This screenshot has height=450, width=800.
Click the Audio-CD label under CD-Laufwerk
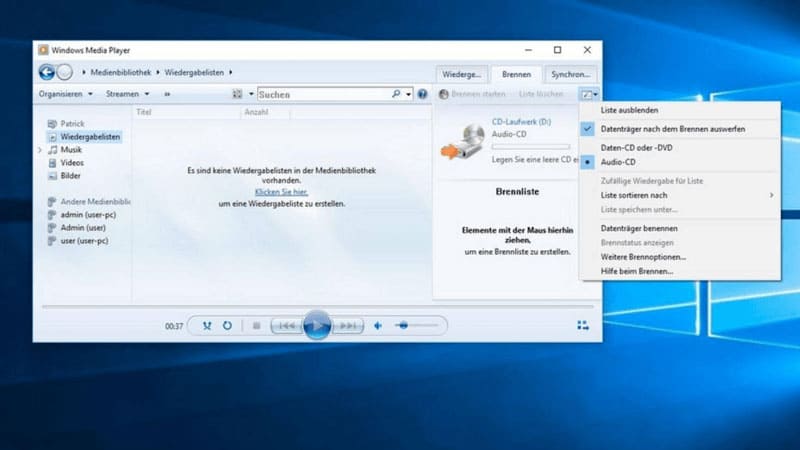[x=509, y=134]
